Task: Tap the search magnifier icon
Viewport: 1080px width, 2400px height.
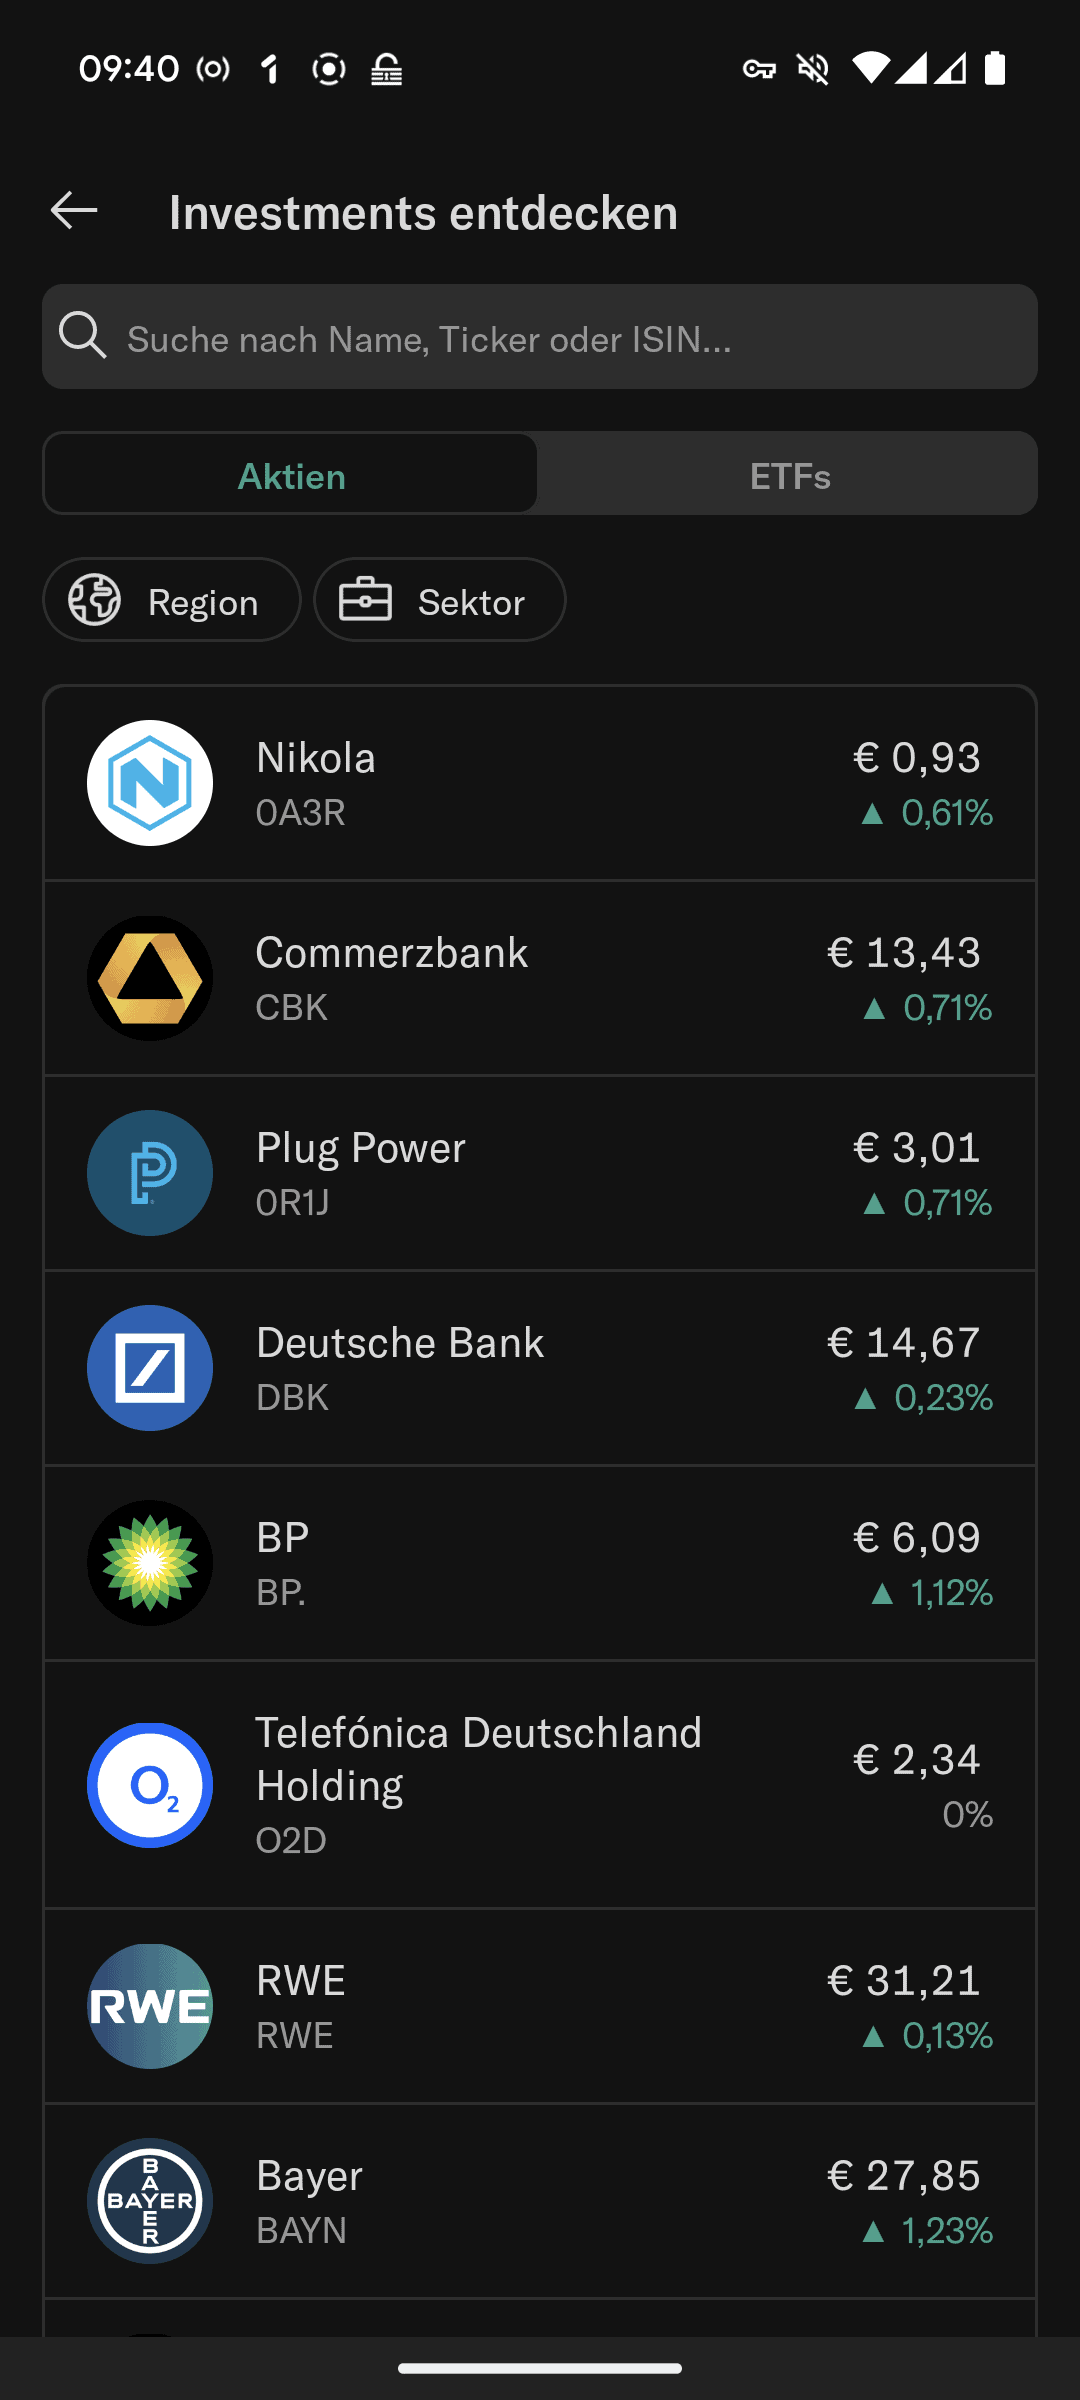Action: 83,336
